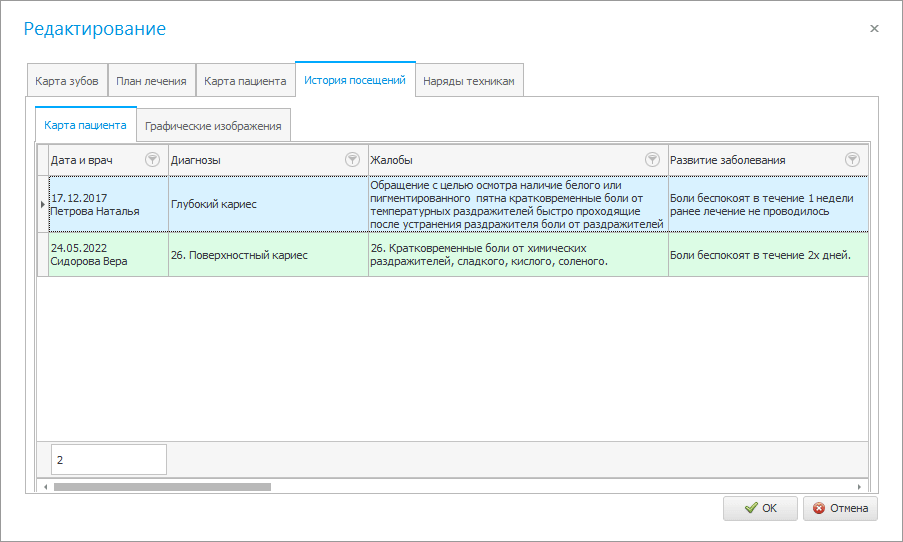Open filter for Дата и врач column
The height and width of the screenshot is (542, 903).
[x=152, y=160]
